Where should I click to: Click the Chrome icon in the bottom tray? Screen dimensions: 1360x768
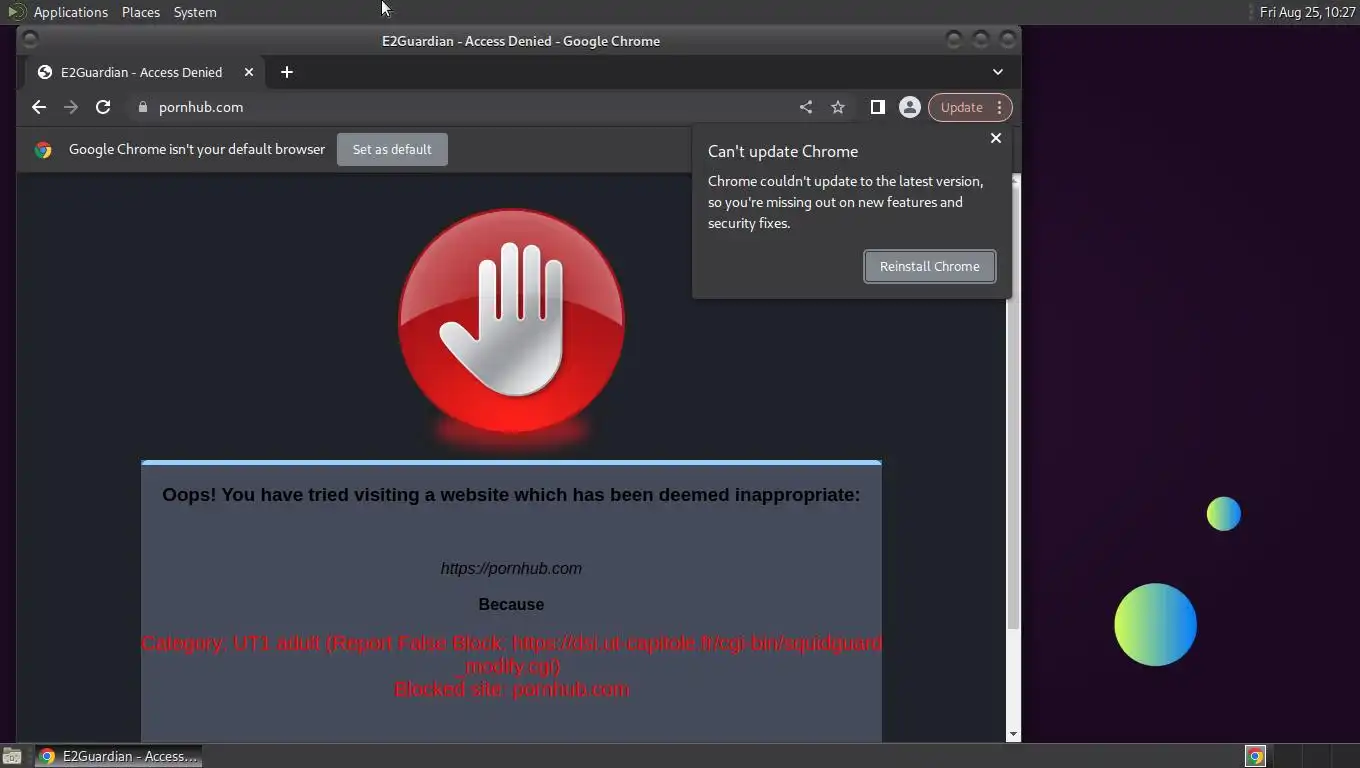pyautogui.click(x=1255, y=756)
